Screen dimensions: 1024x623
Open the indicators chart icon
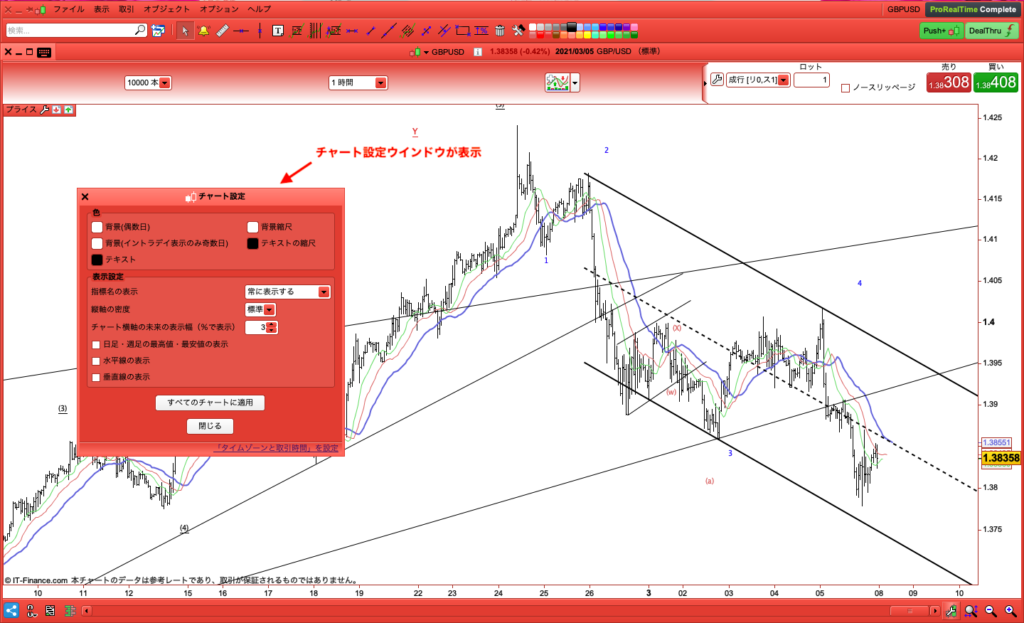(x=557, y=82)
